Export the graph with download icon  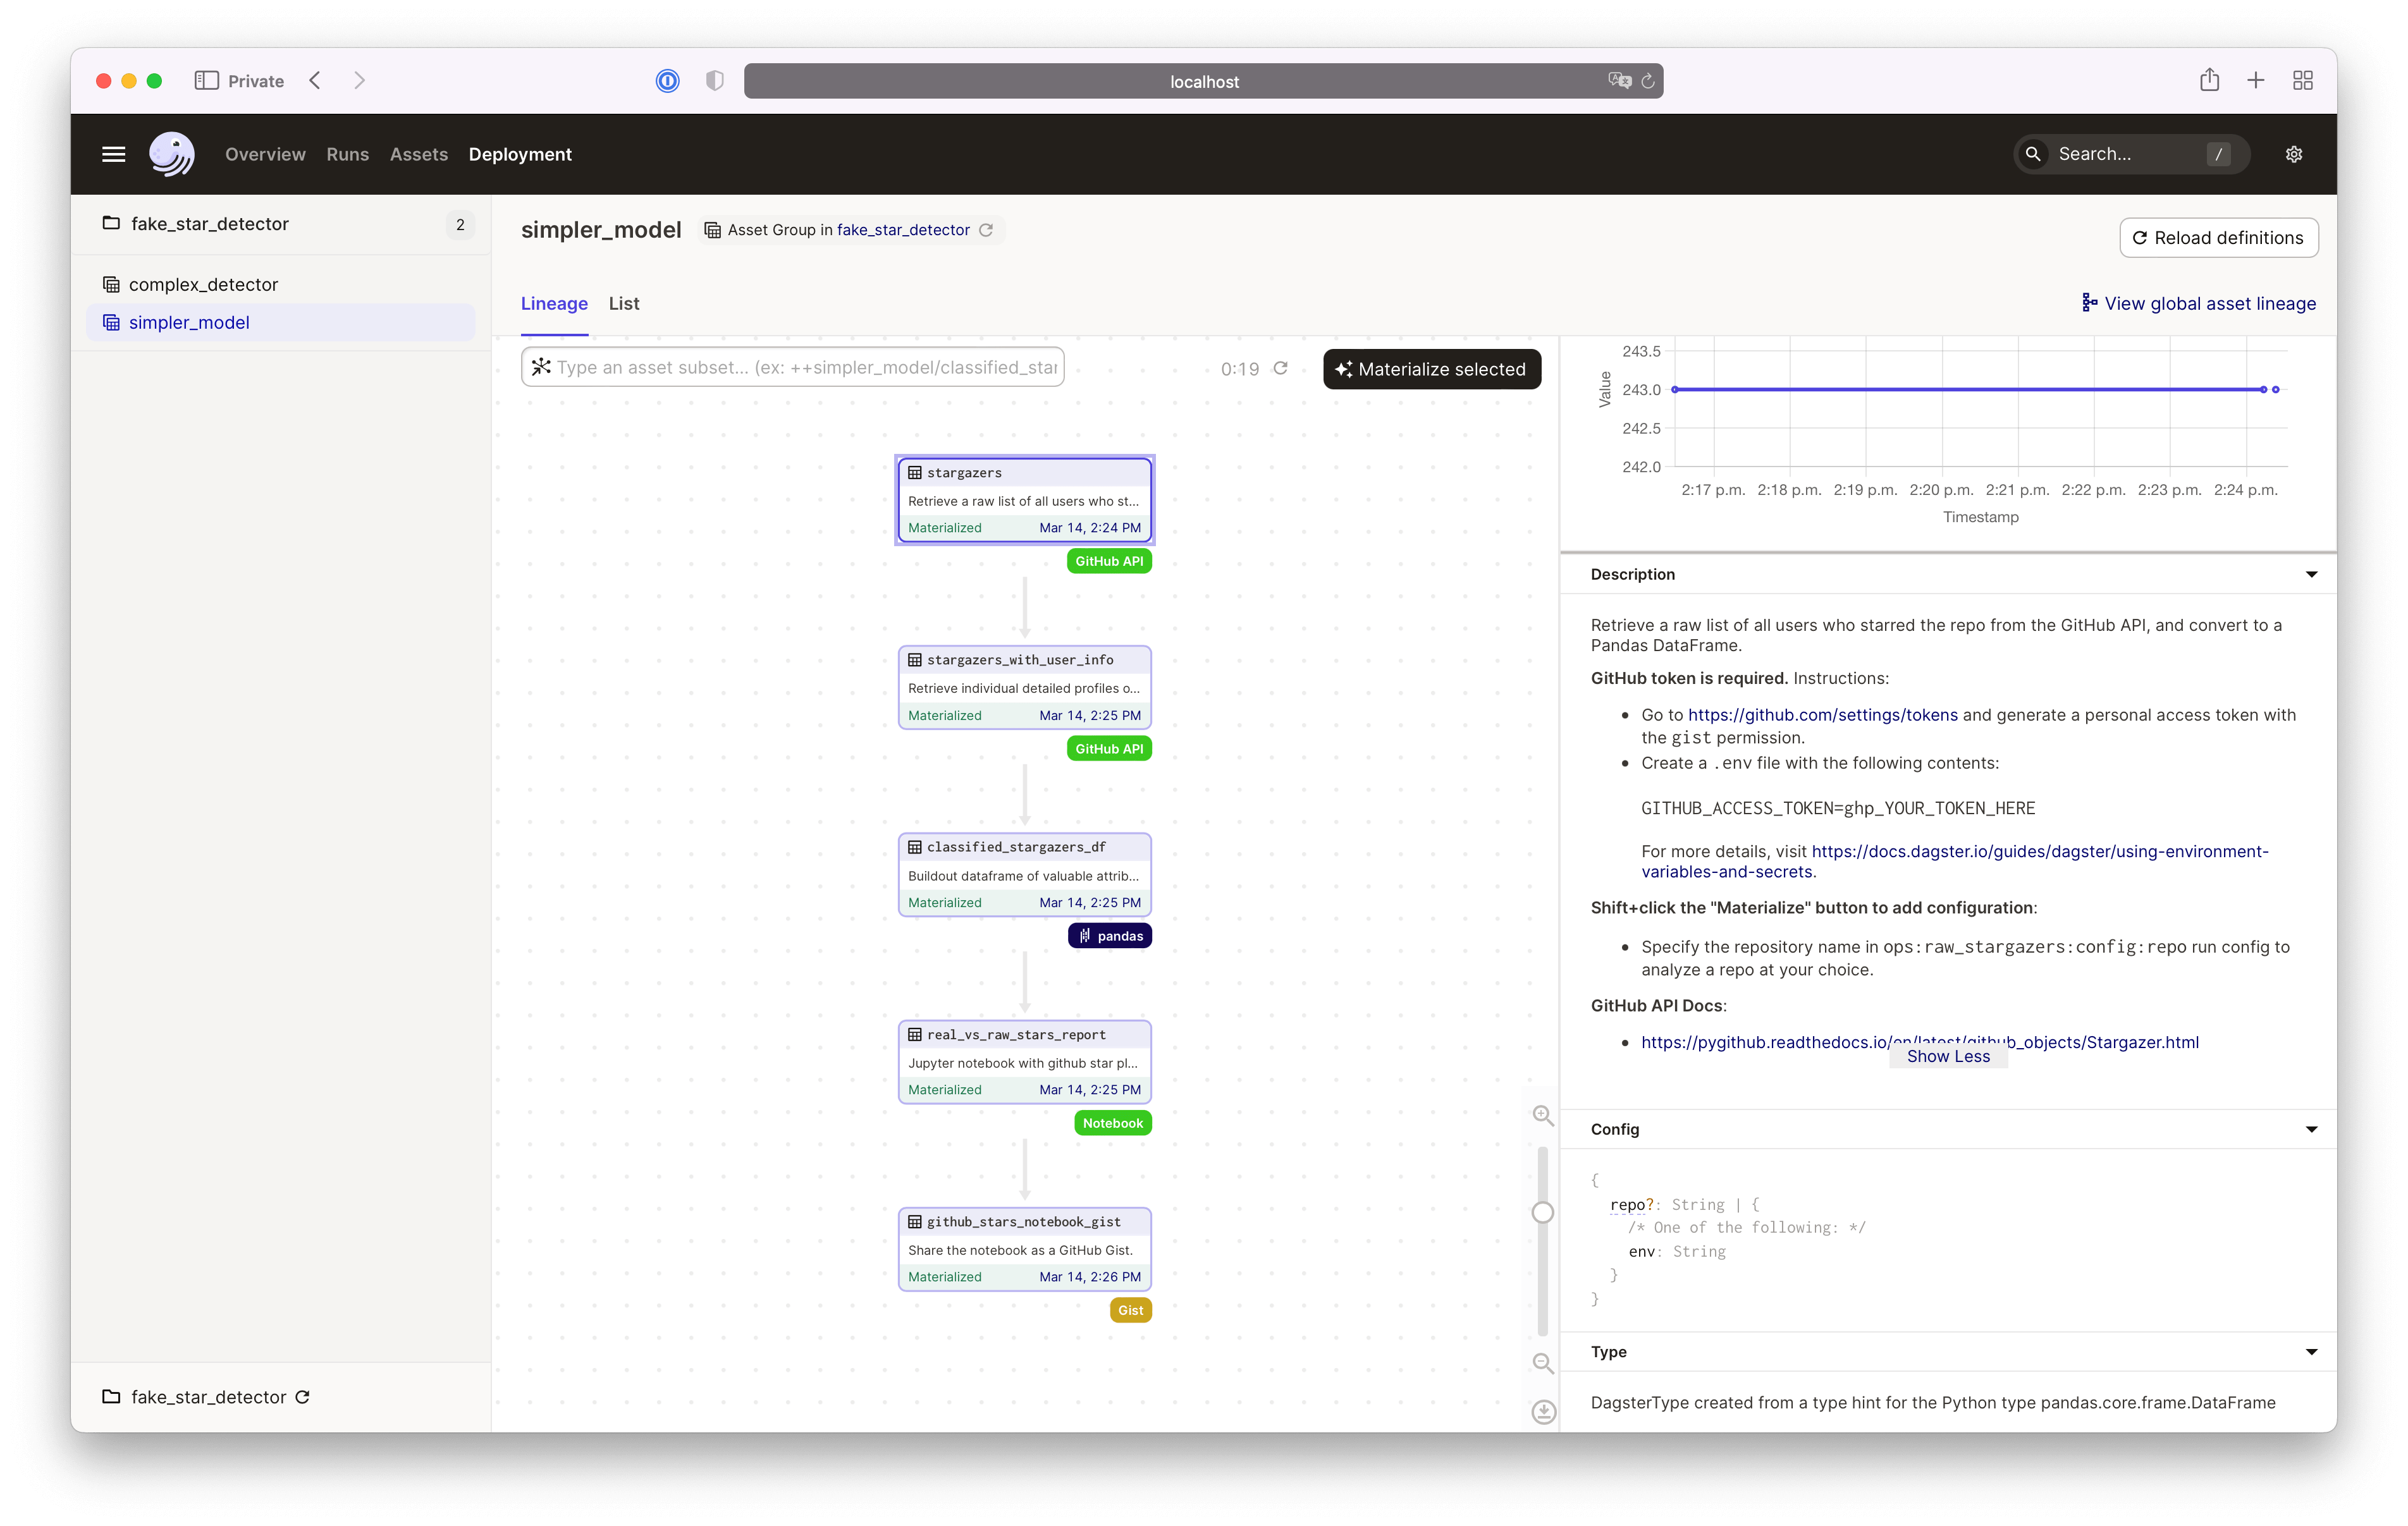click(1543, 1411)
